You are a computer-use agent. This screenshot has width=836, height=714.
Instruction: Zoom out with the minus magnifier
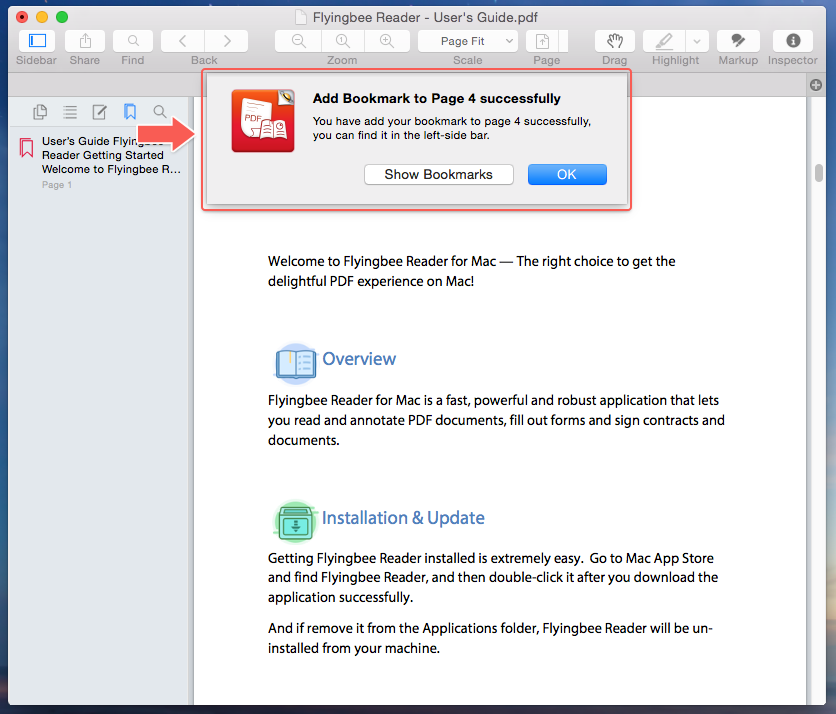coord(299,41)
